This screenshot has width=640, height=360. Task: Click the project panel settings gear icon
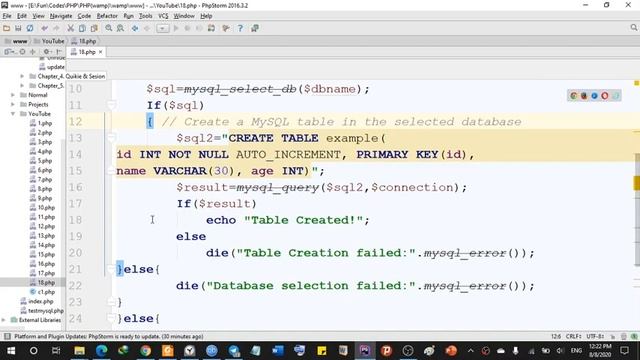click(x=47, y=52)
